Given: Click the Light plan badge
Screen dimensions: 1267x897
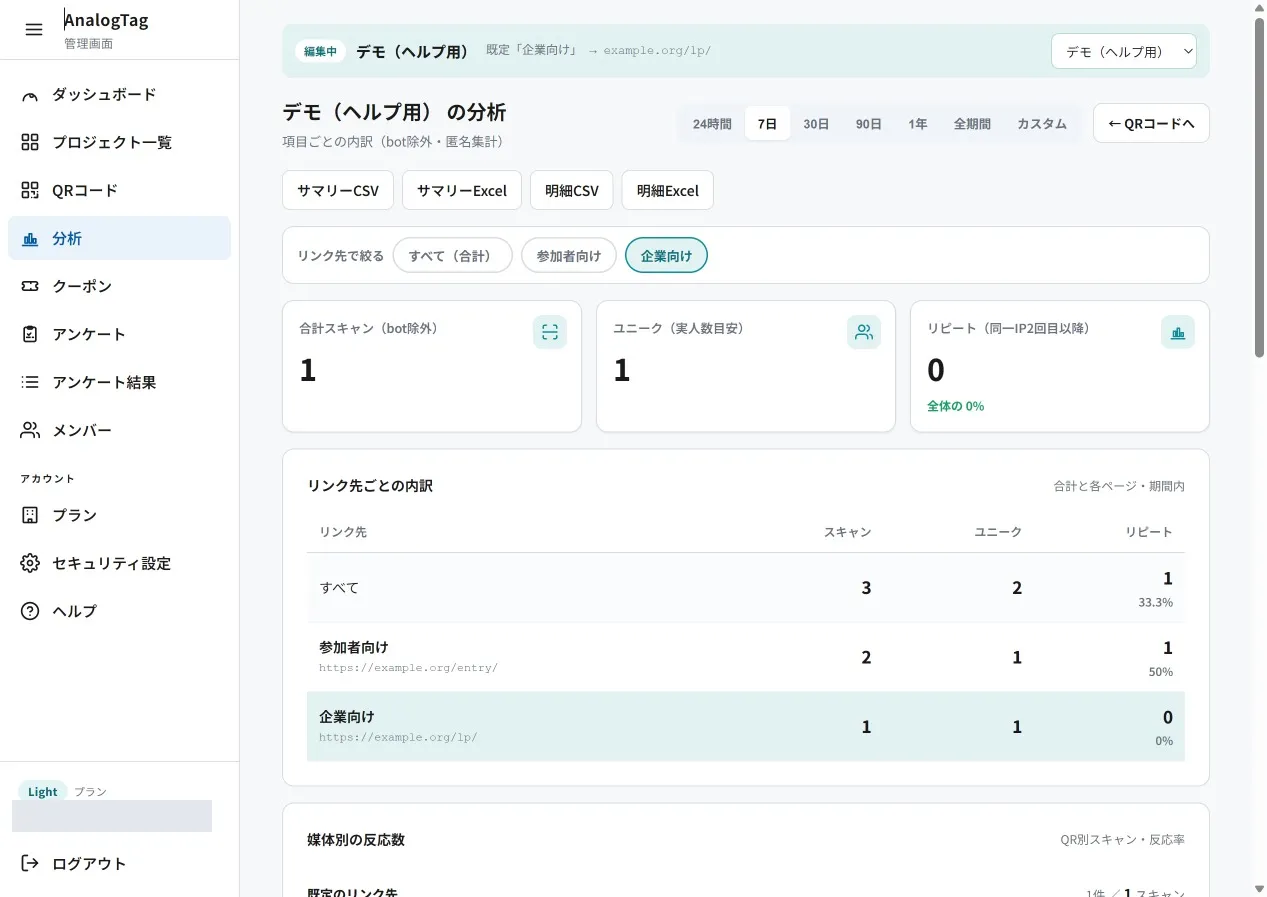Looking at the screenshot, I should pyautogui.click(x=43, y=792).
